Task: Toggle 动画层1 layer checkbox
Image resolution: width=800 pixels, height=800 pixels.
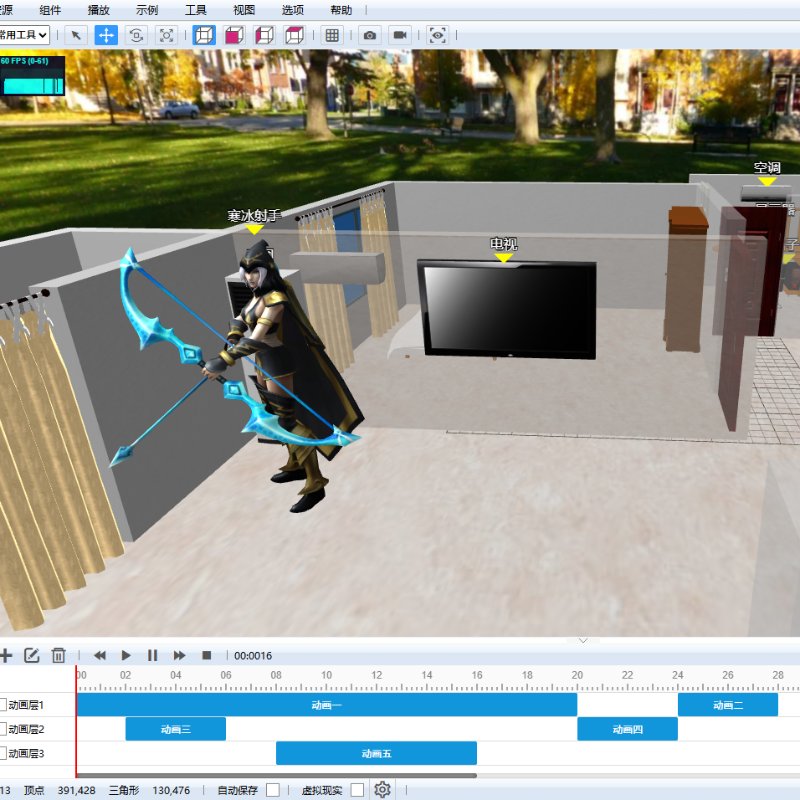Action: click(x=3, y=705)
